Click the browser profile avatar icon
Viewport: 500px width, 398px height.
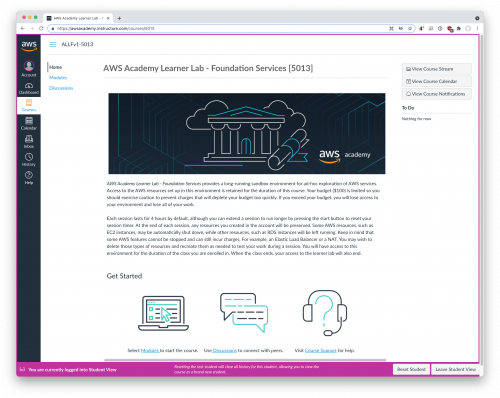tap(468, 28)
